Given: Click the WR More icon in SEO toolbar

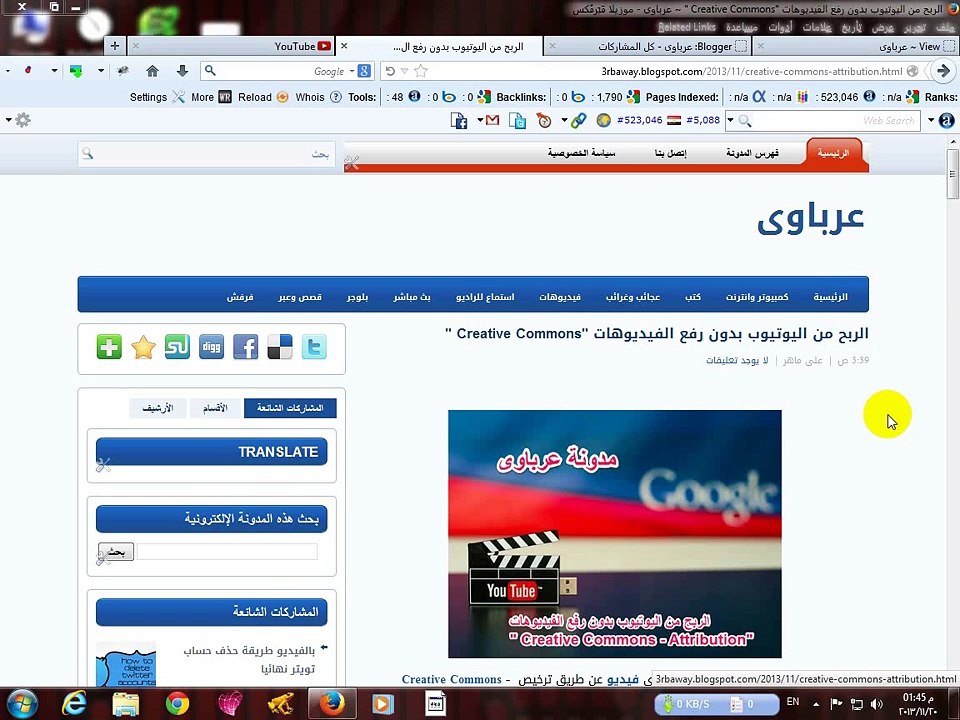Looking at the screenshot, I should (225, 97).
